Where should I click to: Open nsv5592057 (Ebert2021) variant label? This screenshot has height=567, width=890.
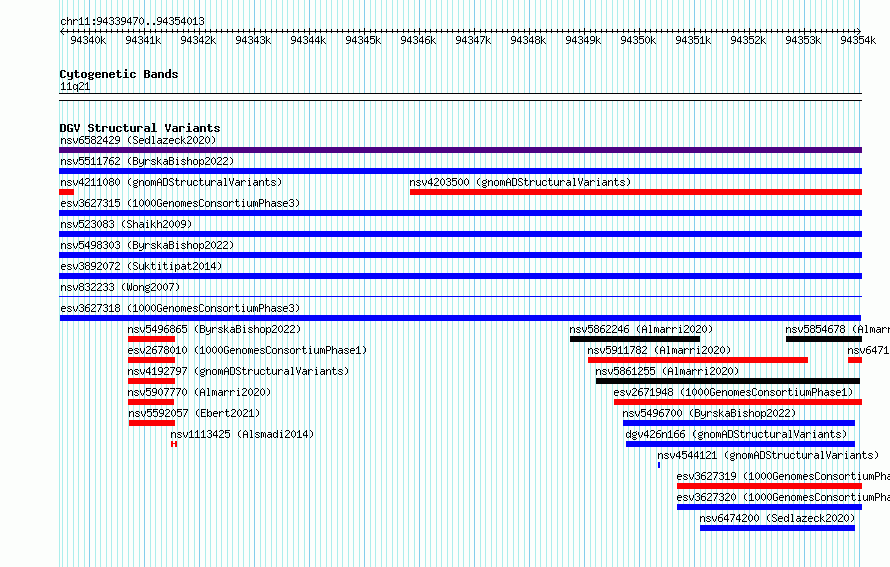[x=194, y=413]
